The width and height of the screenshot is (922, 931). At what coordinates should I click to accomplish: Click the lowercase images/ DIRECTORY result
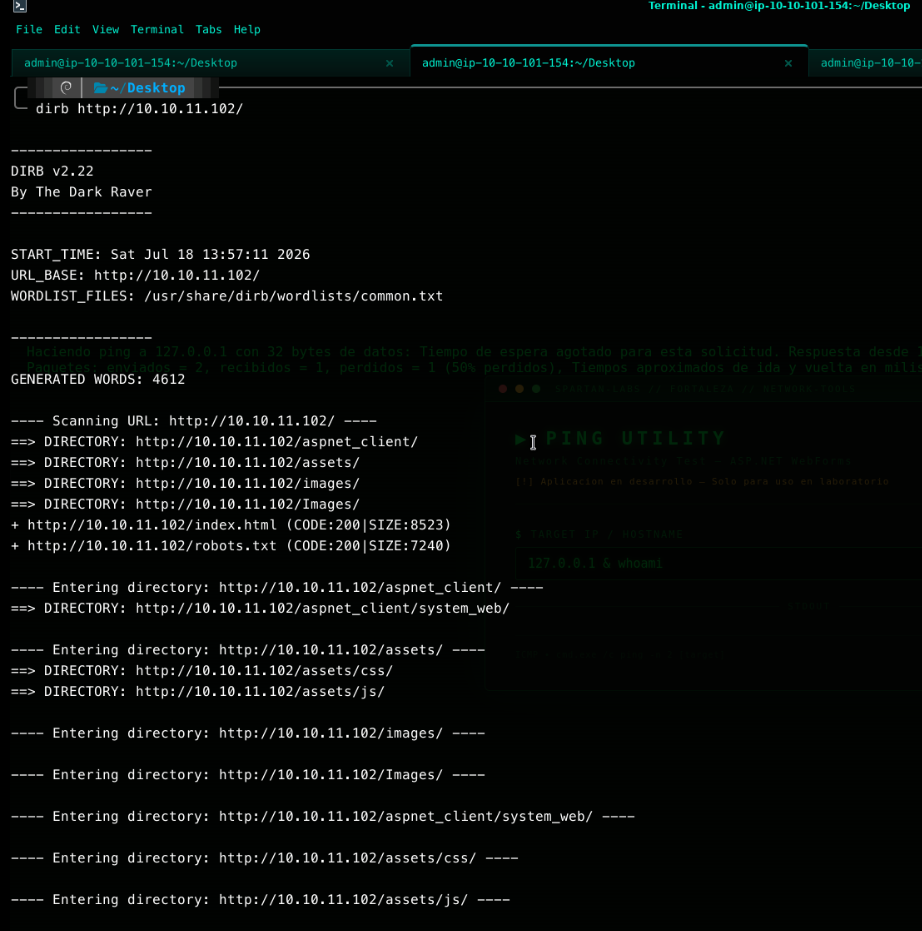(185, 483)
